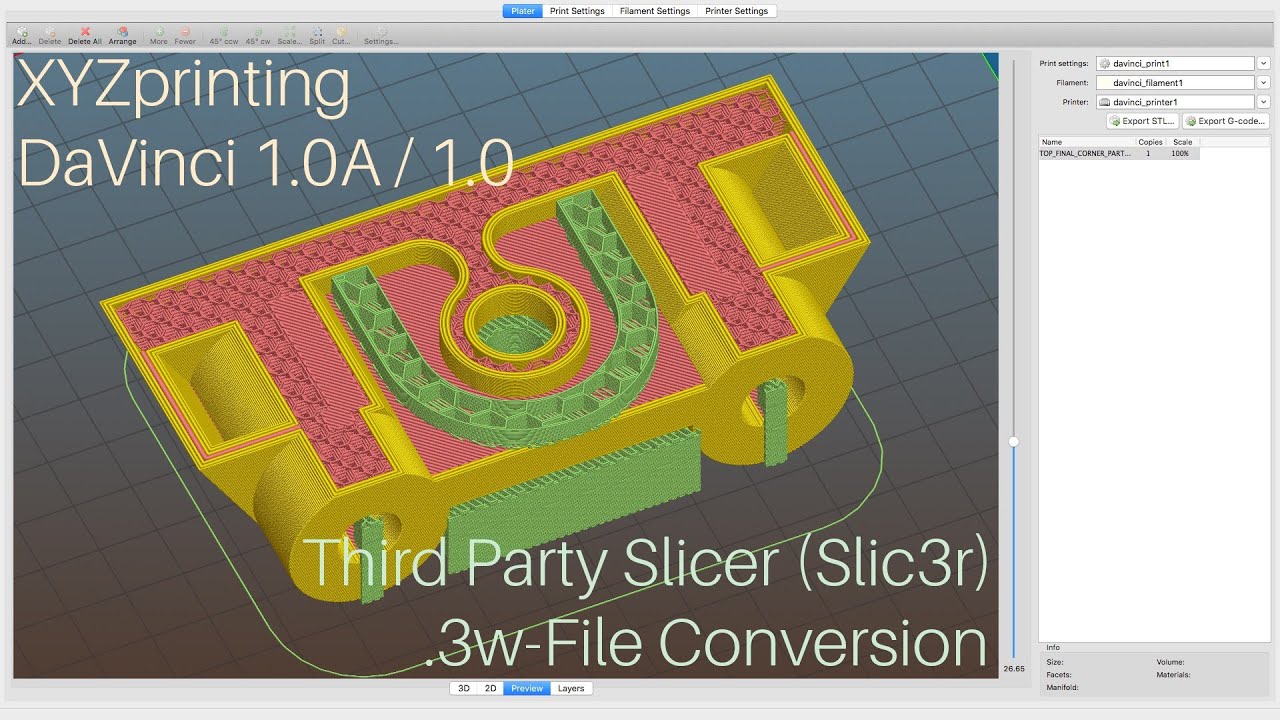Image resolution: width=1280 pixels, height=720 pixels.
Task: Expand the Printer preset dropdown arrow
Action: point(1263,102)
